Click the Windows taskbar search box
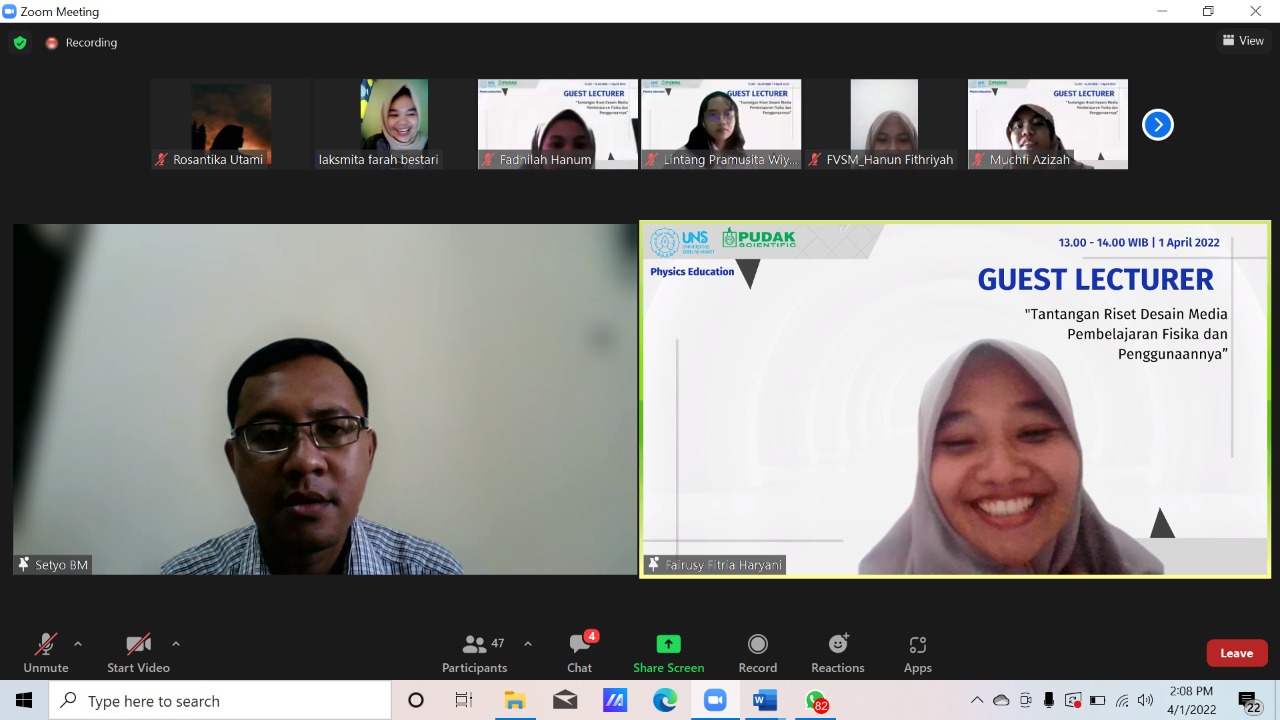Image resolution: width=1280 pixels, height=720 pixels. point(220,700)
